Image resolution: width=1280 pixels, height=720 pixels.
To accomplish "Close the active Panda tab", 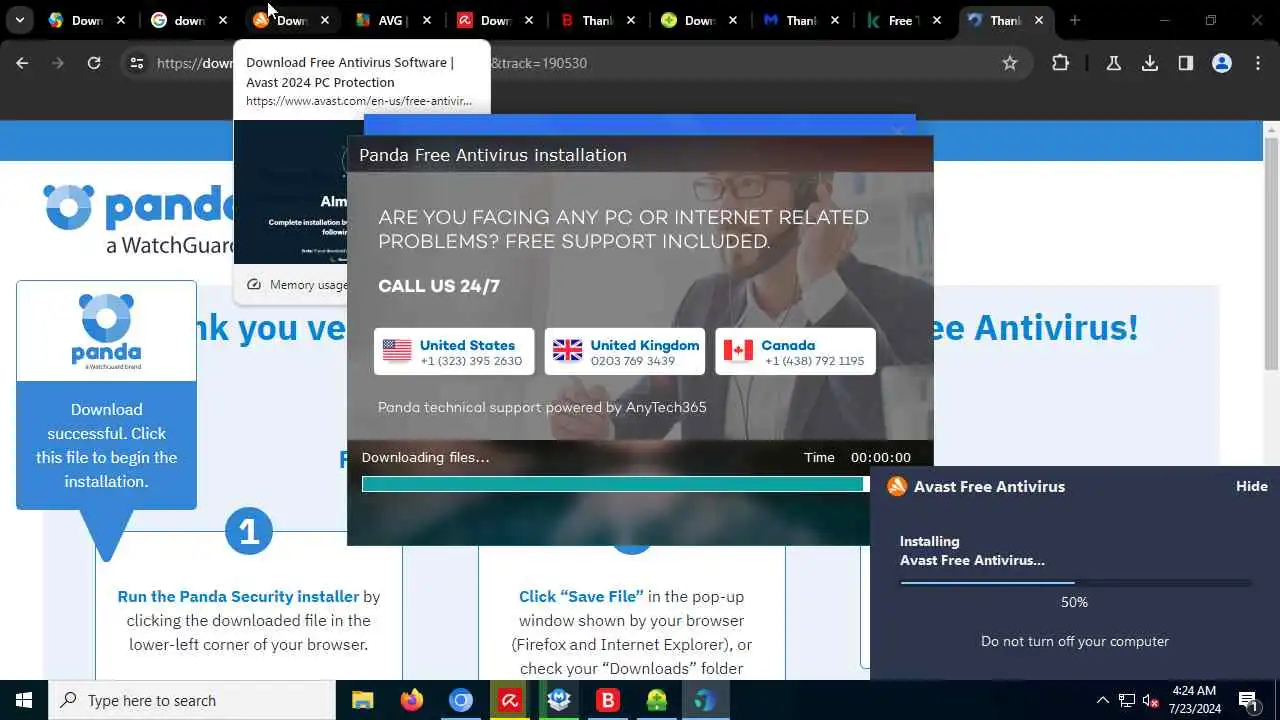I will pyautogui.click(x=1039, y=20).
